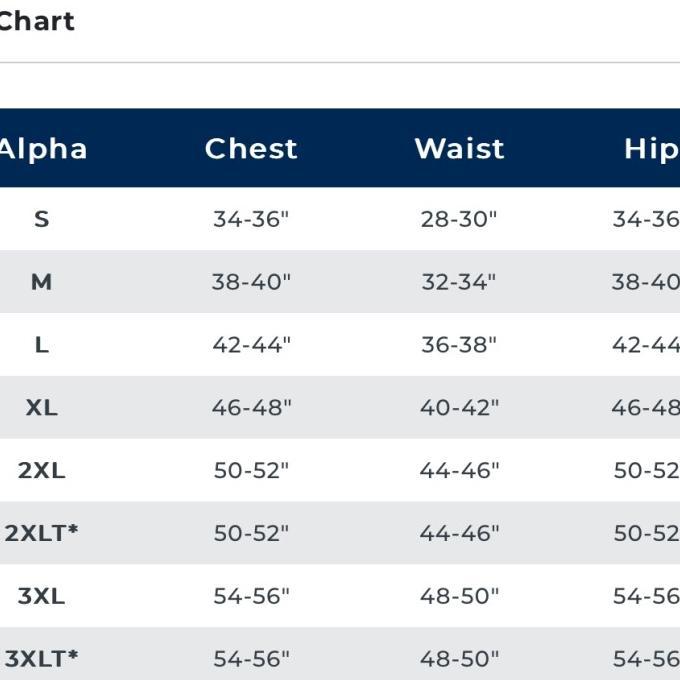Select the XL size row label
The image size is (680, 680).
click(x=42, y=408)
